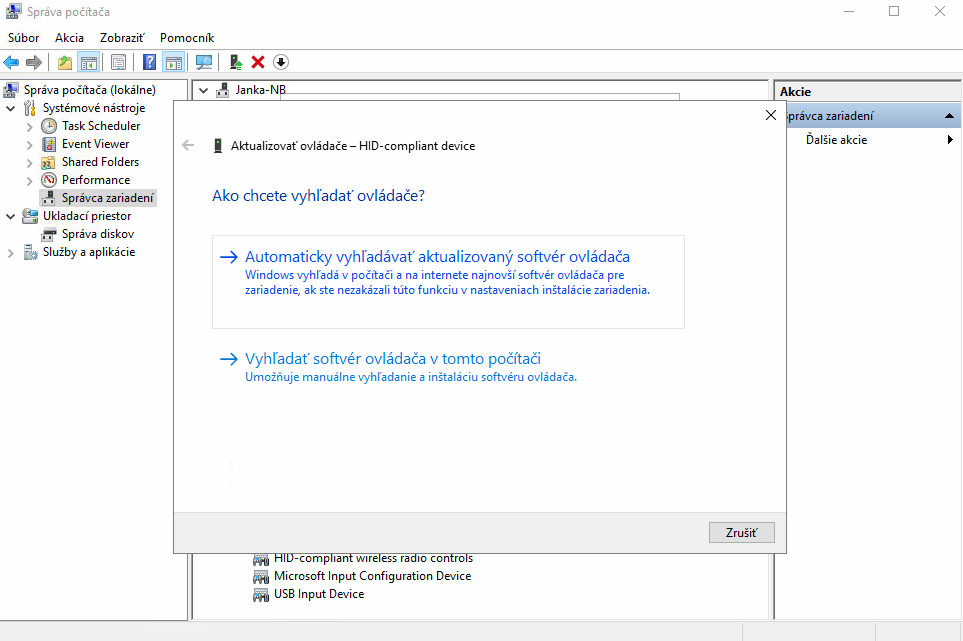
Task: Choose Vyhľadať softvér ovládača v tomto počítači
Action: pyautogui.click(x=393, y=359)
